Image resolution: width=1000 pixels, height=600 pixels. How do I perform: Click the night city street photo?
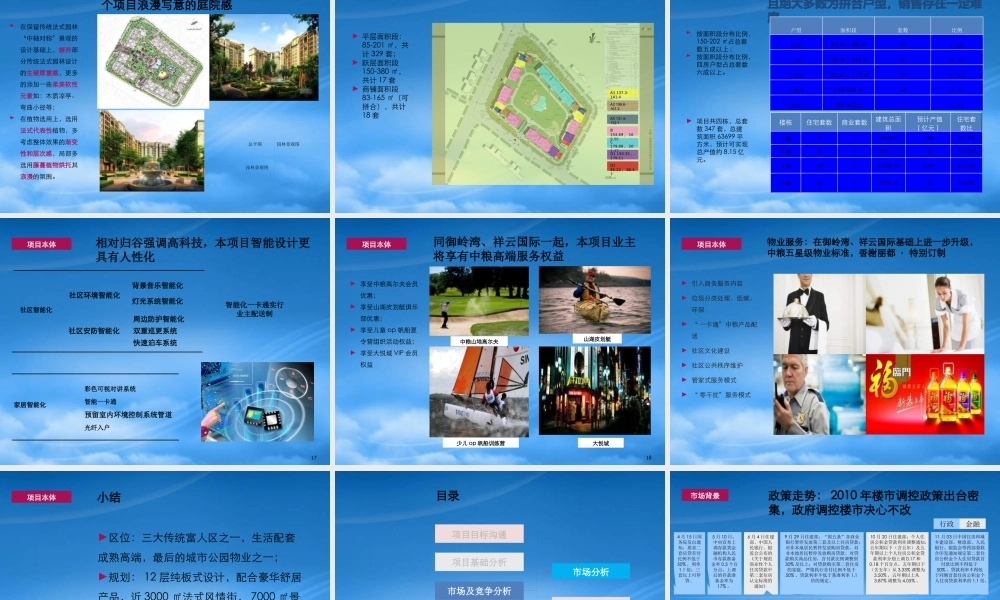coord(594,390)
